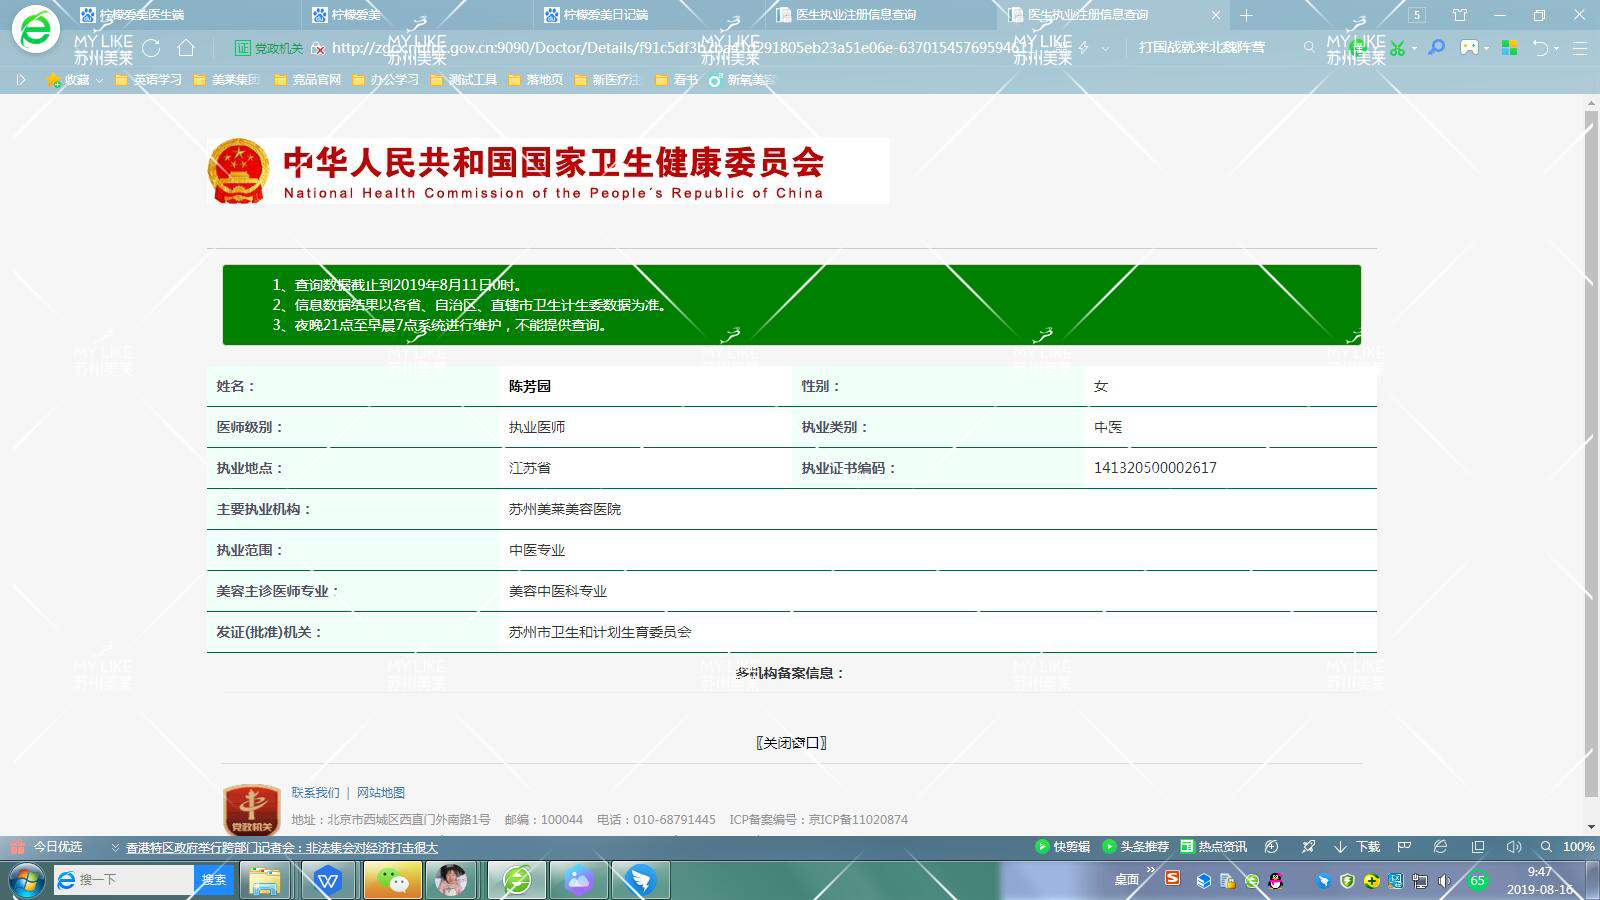This screenshot has width=1600, height=900.
Task: Open the QQ penguin tray icon
Action: [1276, 881]
